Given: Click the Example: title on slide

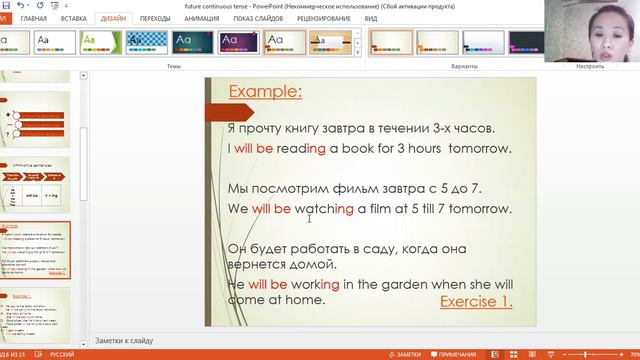Looking at the screenshot, I should point(265,91).
